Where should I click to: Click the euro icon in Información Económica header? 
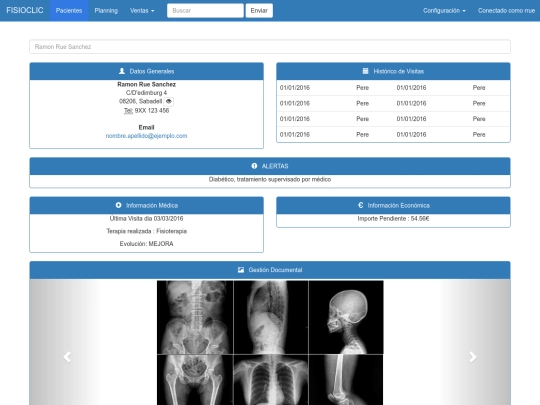coord(360,205)
